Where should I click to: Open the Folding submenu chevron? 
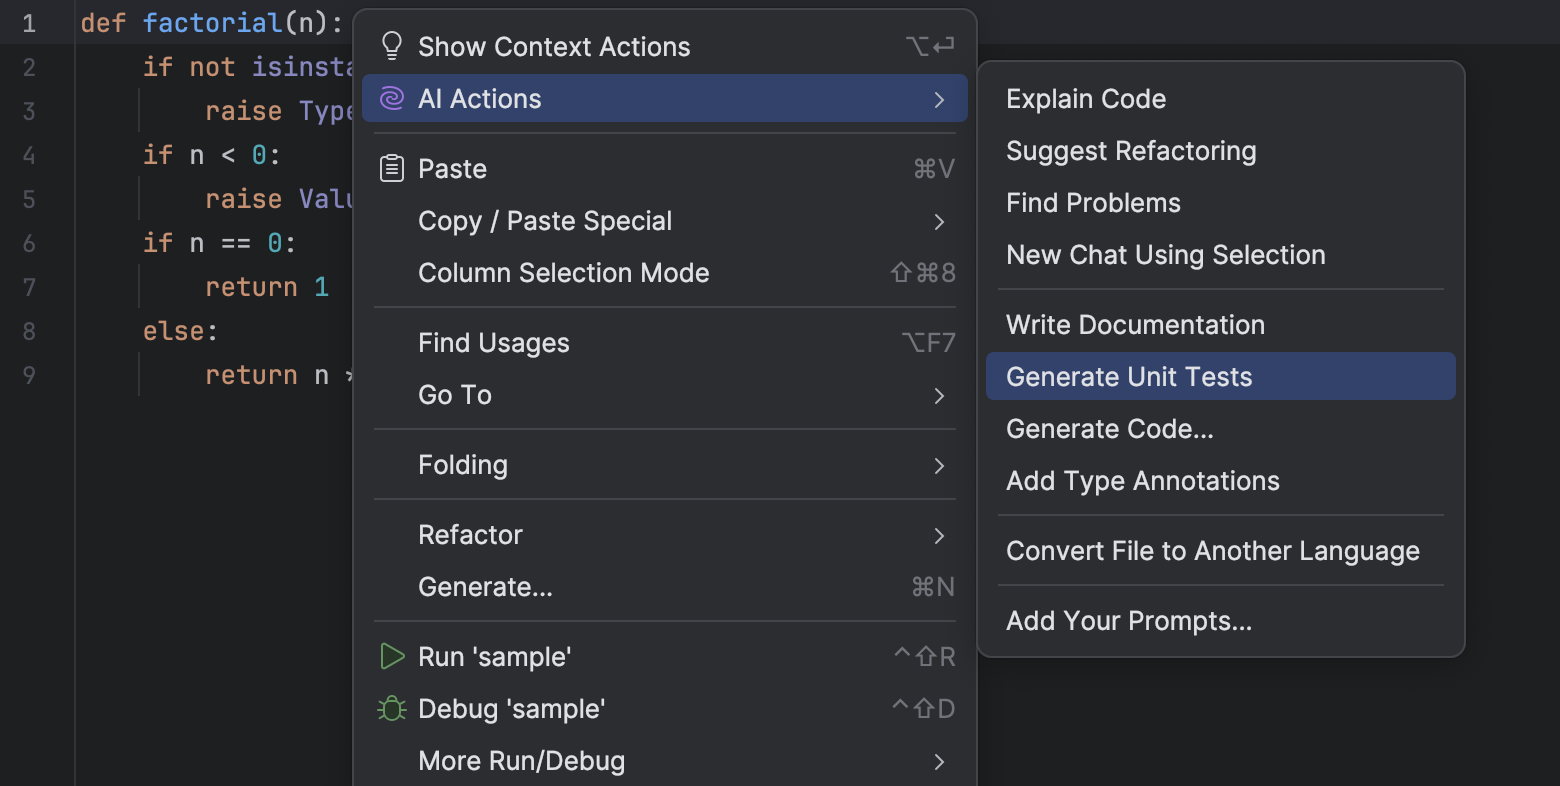(x=939, y=465)
